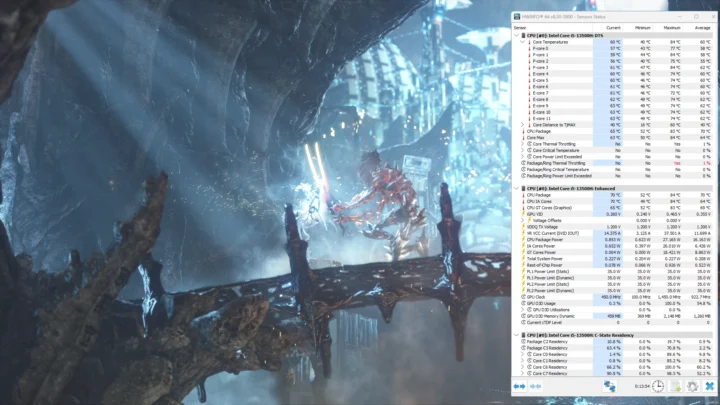Collapse the C-State Residency group
720x405 pixels.
517,335
